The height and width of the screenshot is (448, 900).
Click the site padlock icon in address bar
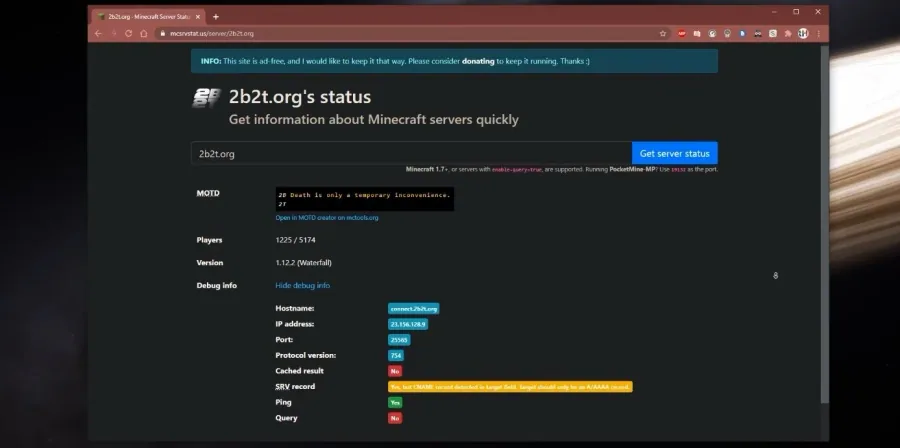[x=163, y=33]
